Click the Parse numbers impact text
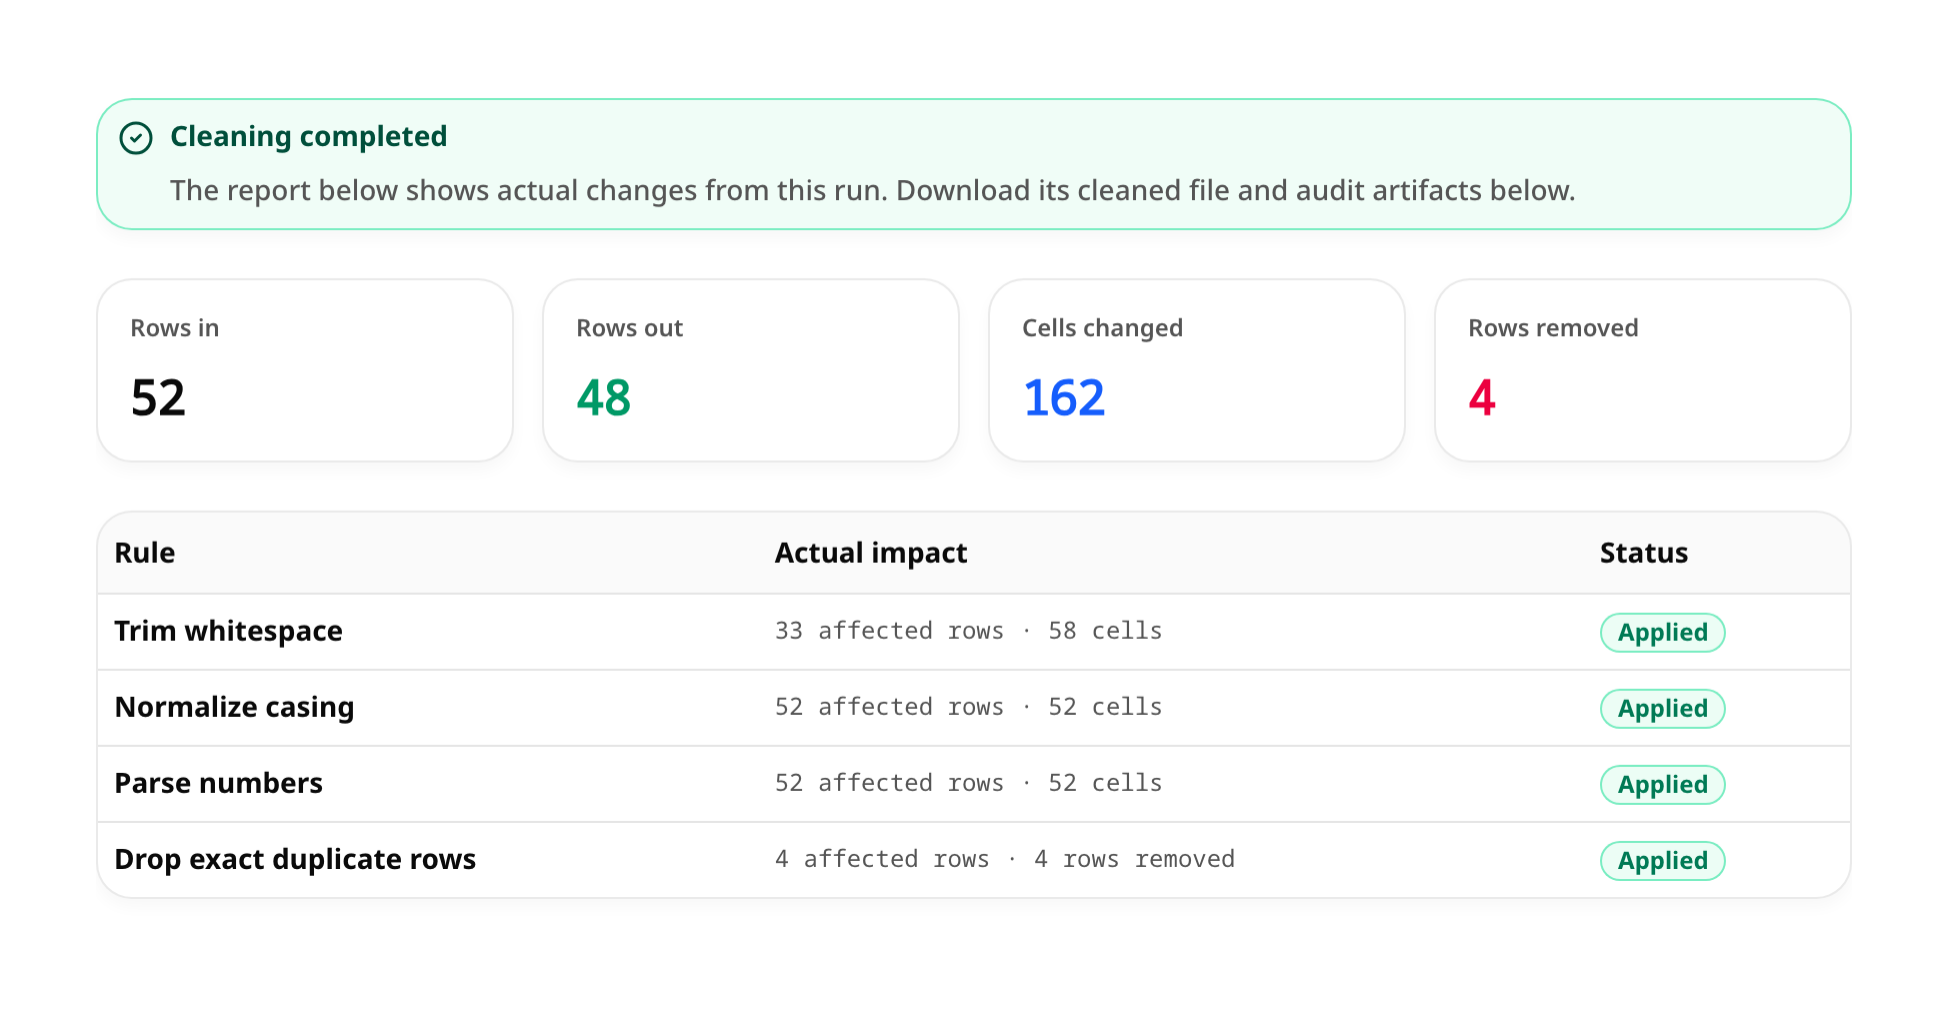The width and height of the screenshot is (1948, 1016). coord(968,783)
